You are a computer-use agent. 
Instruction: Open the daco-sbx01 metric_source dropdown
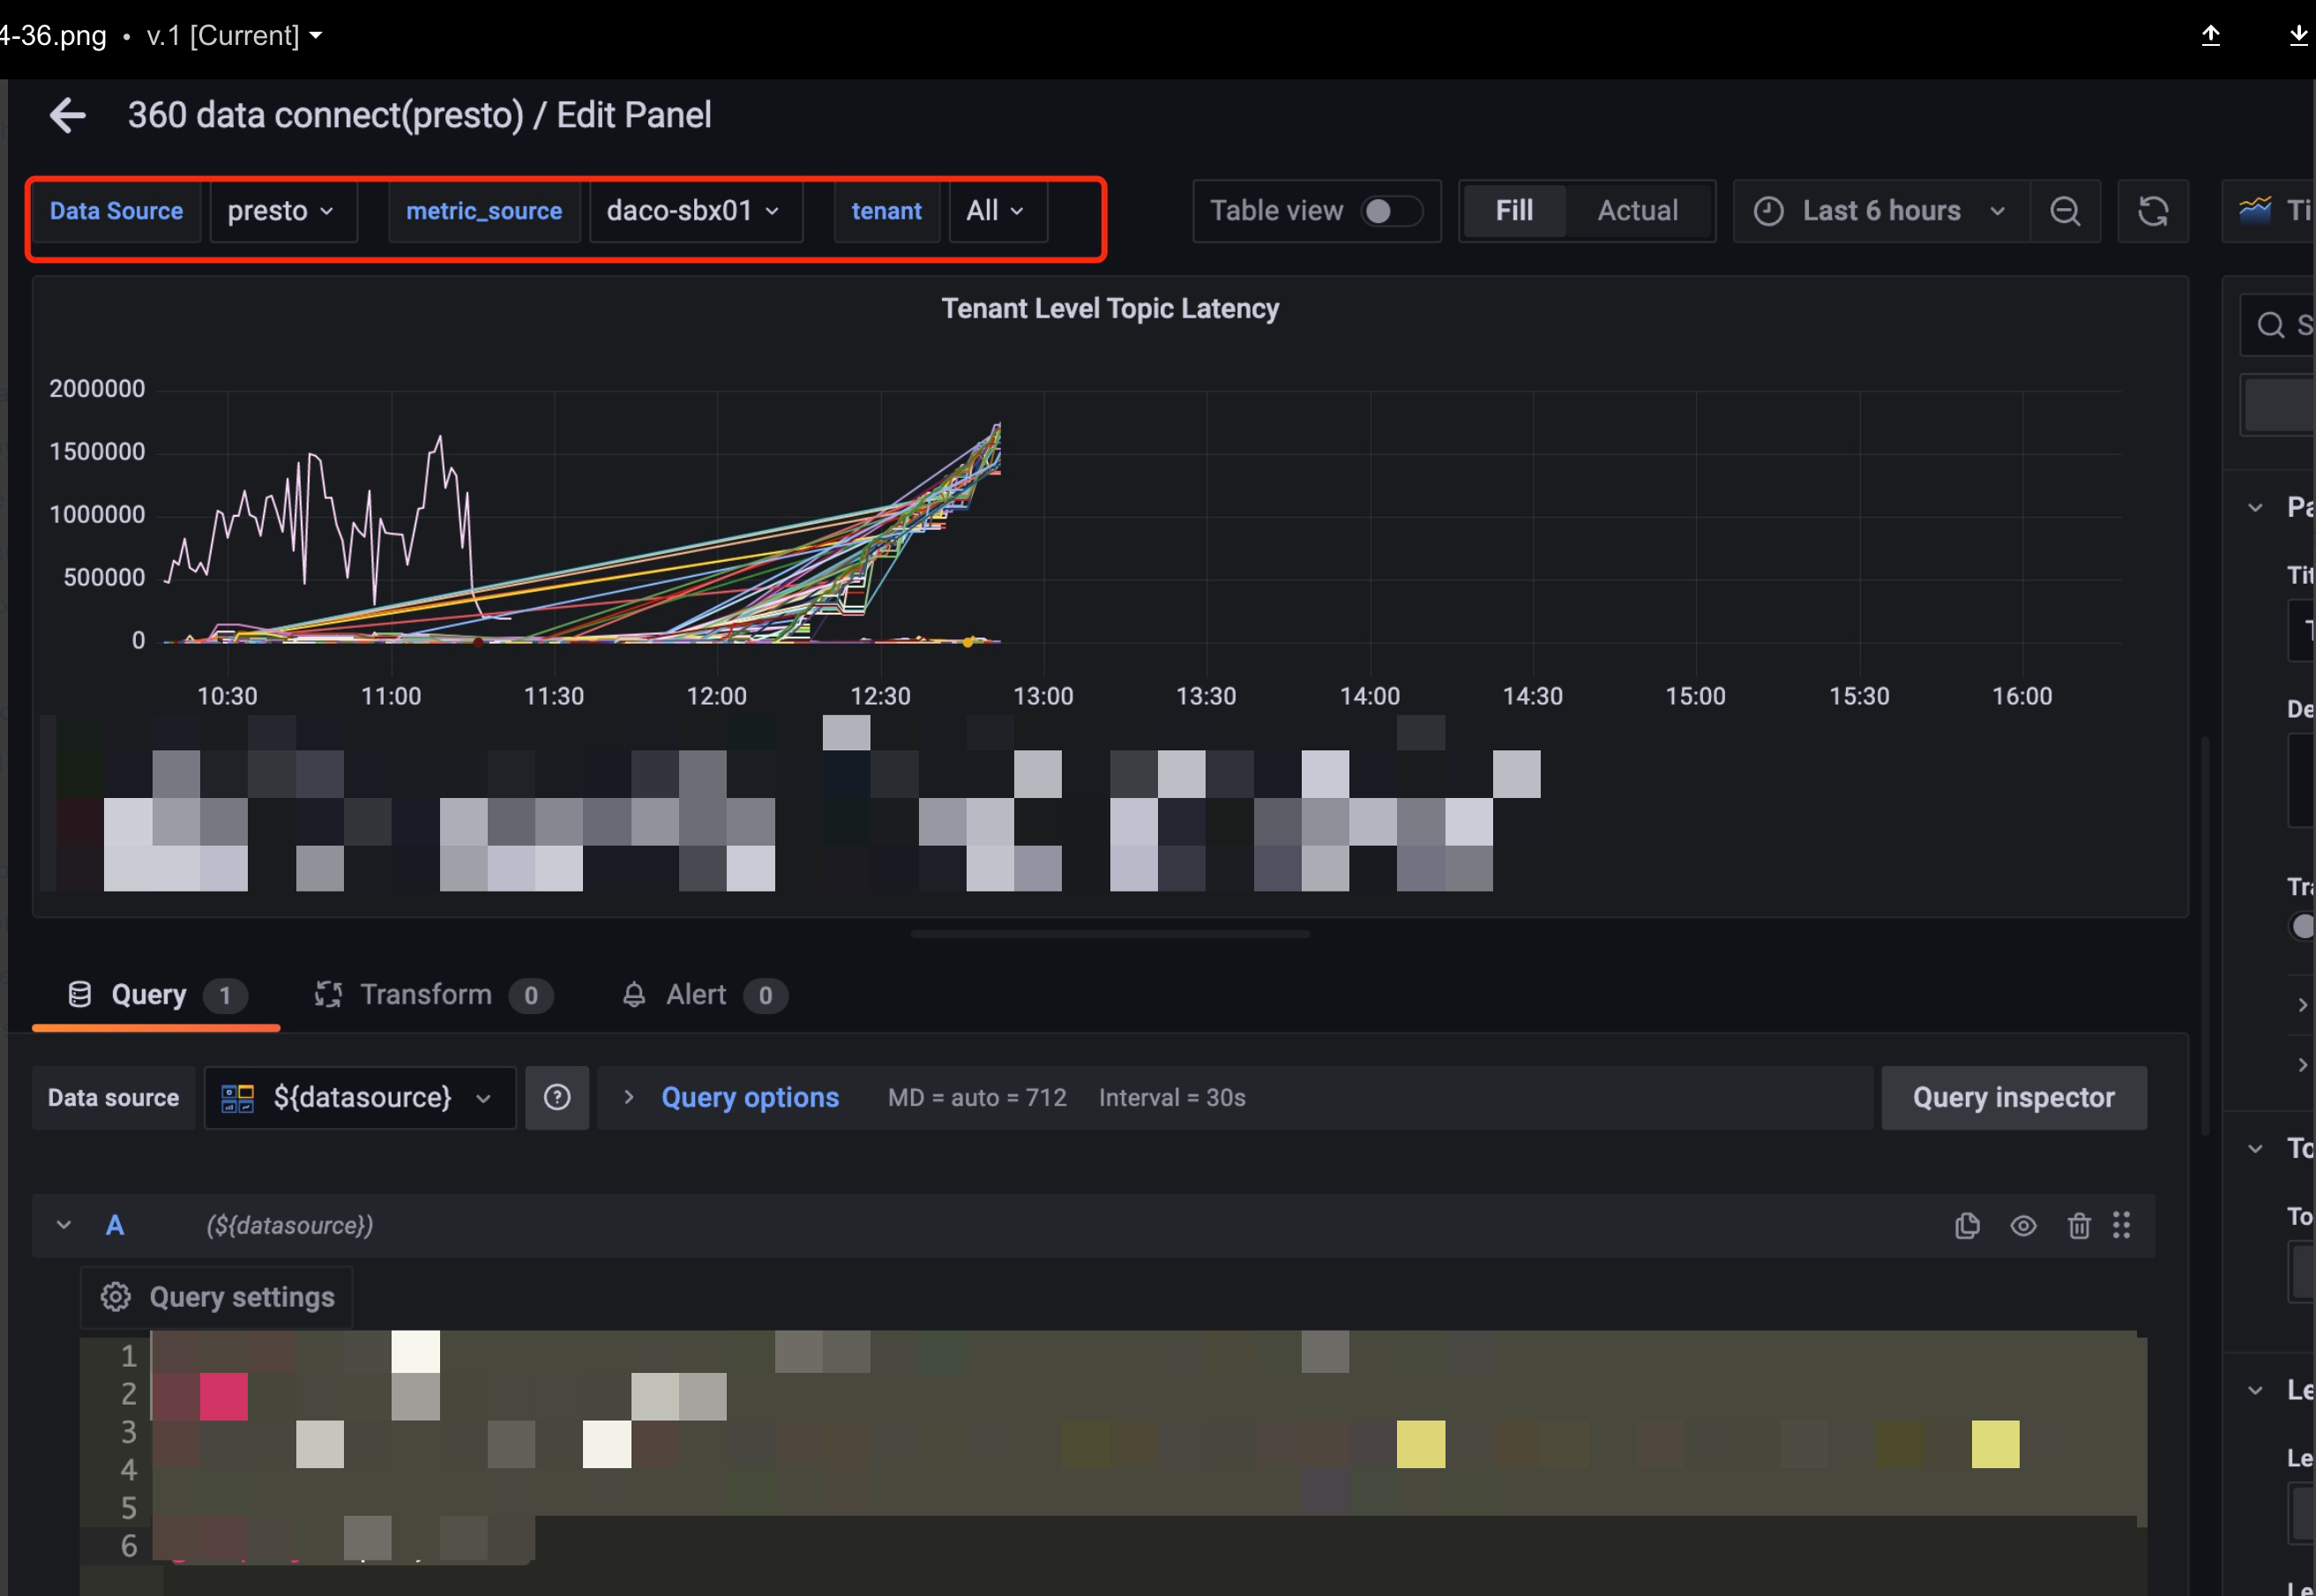coord(693,211)
